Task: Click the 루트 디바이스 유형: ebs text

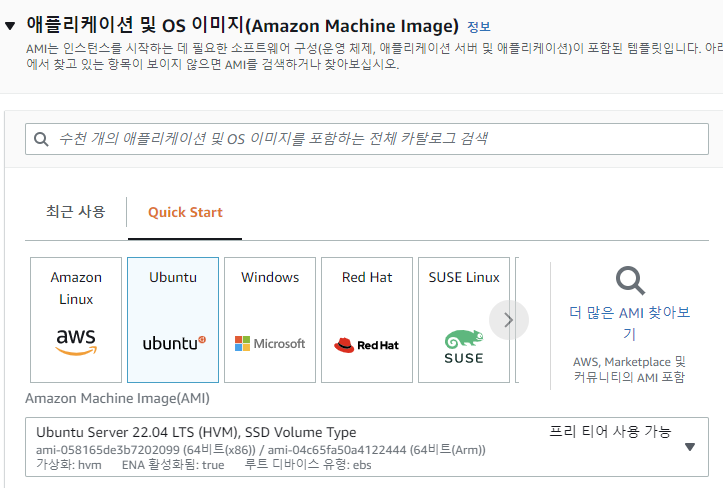Action: click(x=308, y=464)
